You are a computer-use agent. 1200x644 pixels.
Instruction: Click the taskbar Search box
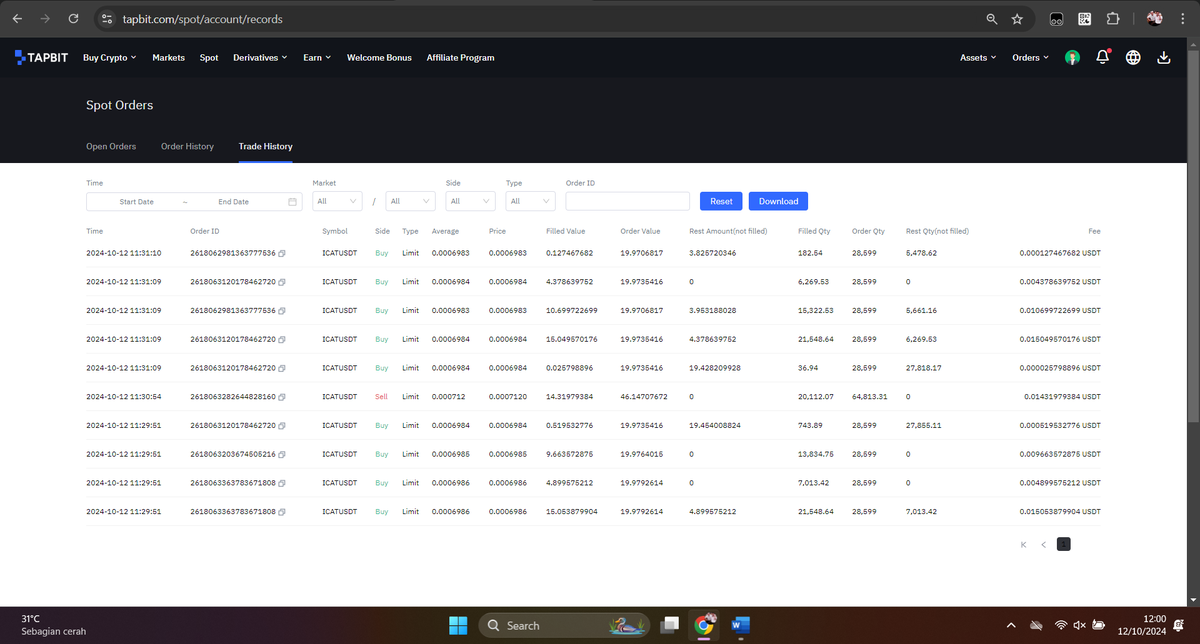(x=564, y=626)
